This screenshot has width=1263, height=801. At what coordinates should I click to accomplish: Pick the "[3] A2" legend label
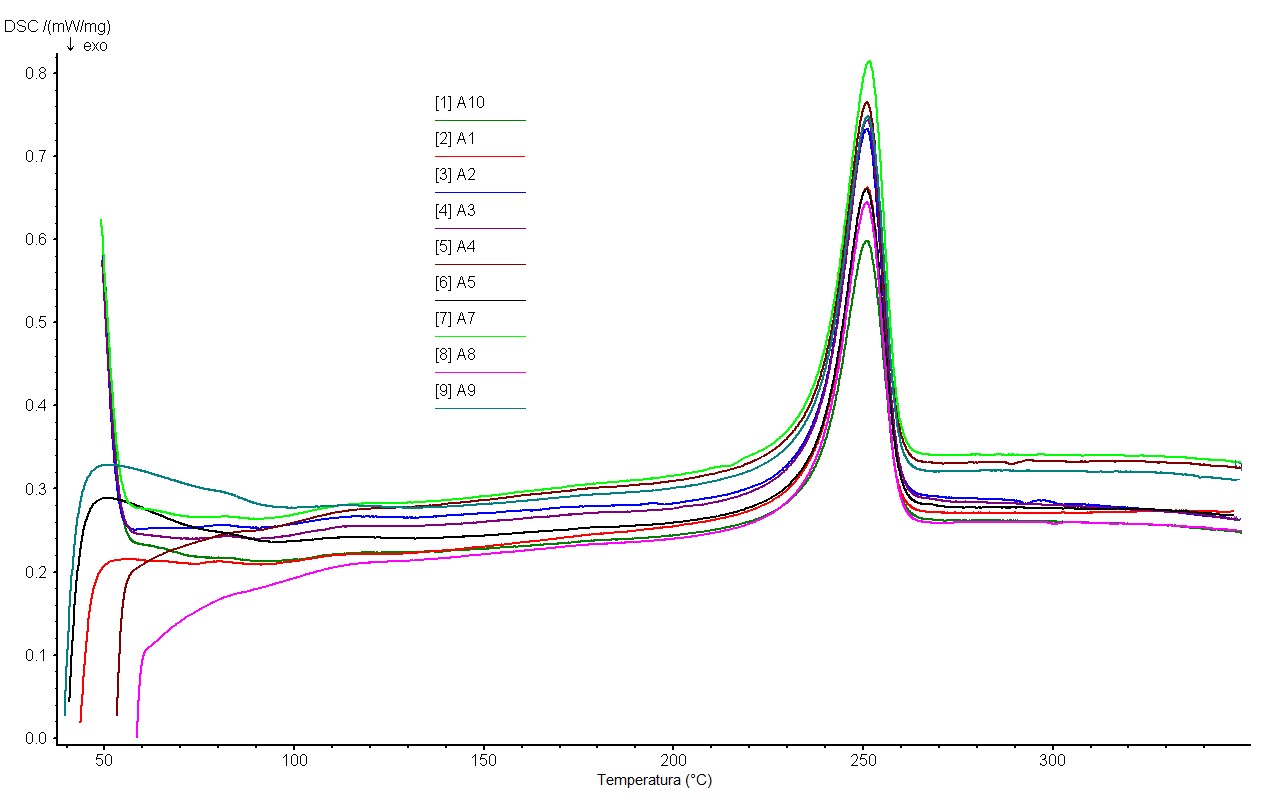[x=455, y=175]
